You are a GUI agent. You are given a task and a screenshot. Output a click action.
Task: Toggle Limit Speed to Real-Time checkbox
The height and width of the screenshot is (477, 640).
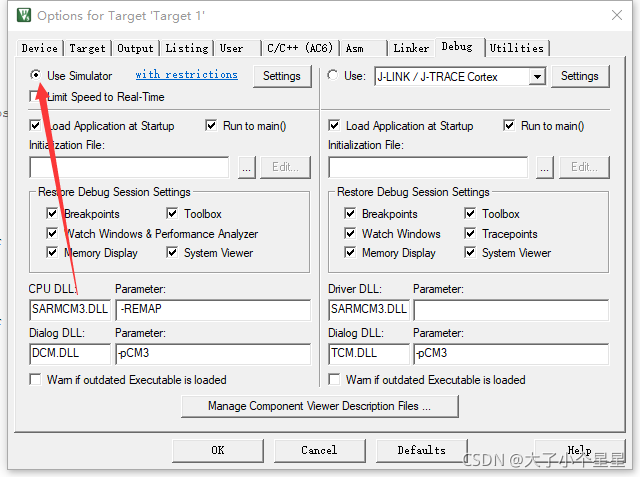35,97
